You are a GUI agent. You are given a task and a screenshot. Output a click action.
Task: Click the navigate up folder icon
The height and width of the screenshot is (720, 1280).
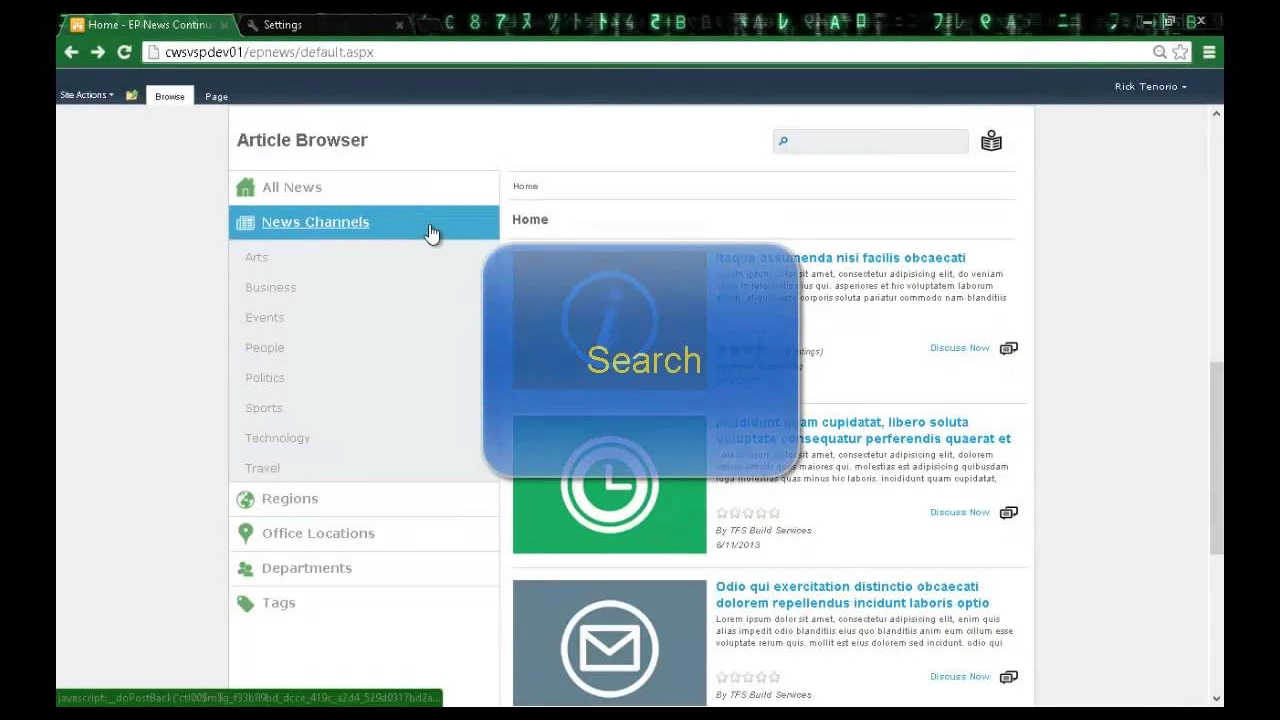pos(131,95)
